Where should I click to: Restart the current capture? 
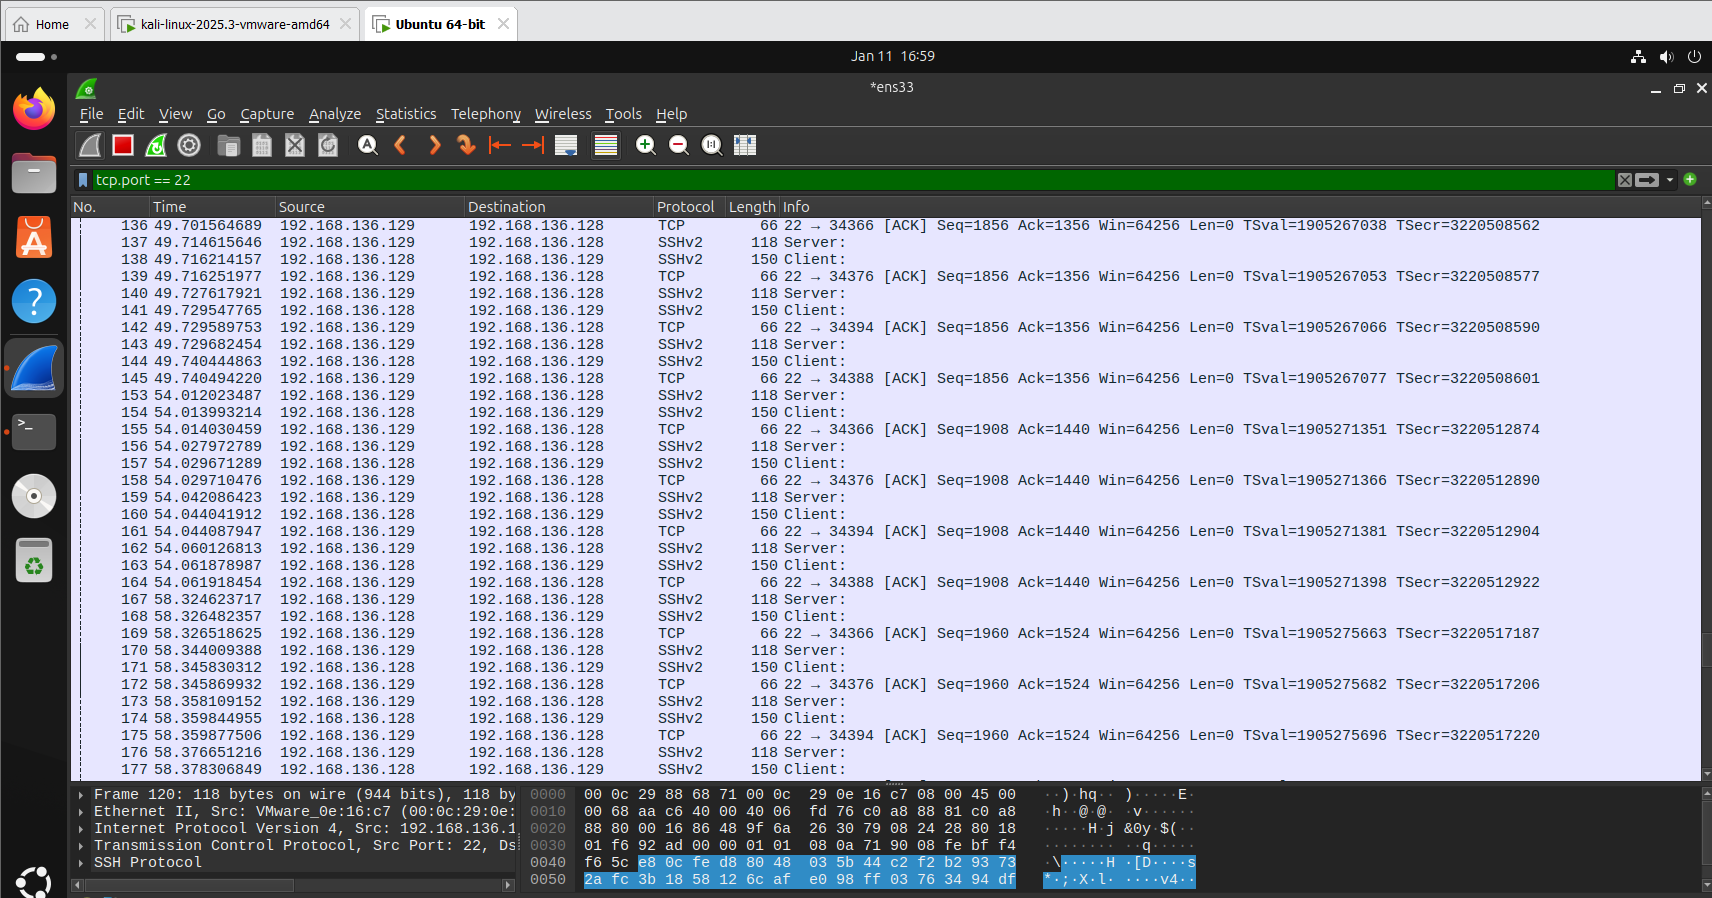[156, 146]
